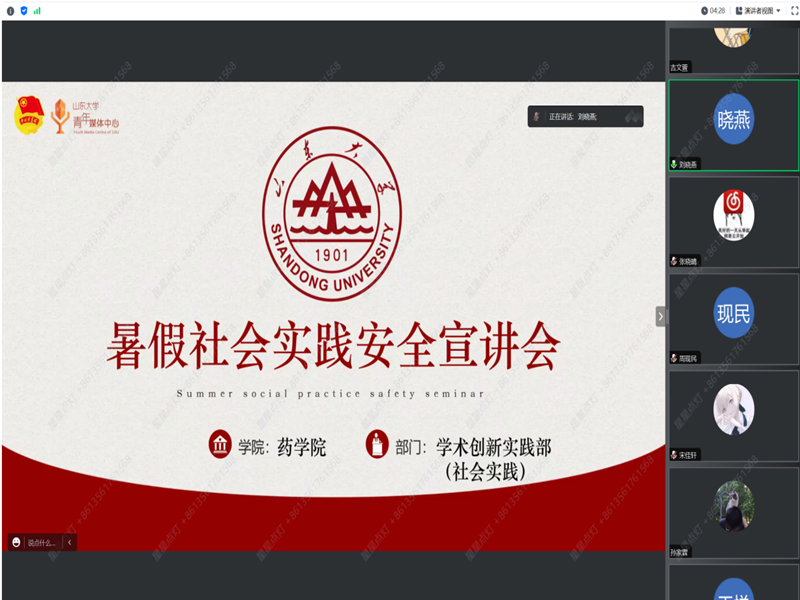Collapse the participant video sidebar with the arrow
The height and width of the screenshot is (600, 800).
[x=660, y=316]
